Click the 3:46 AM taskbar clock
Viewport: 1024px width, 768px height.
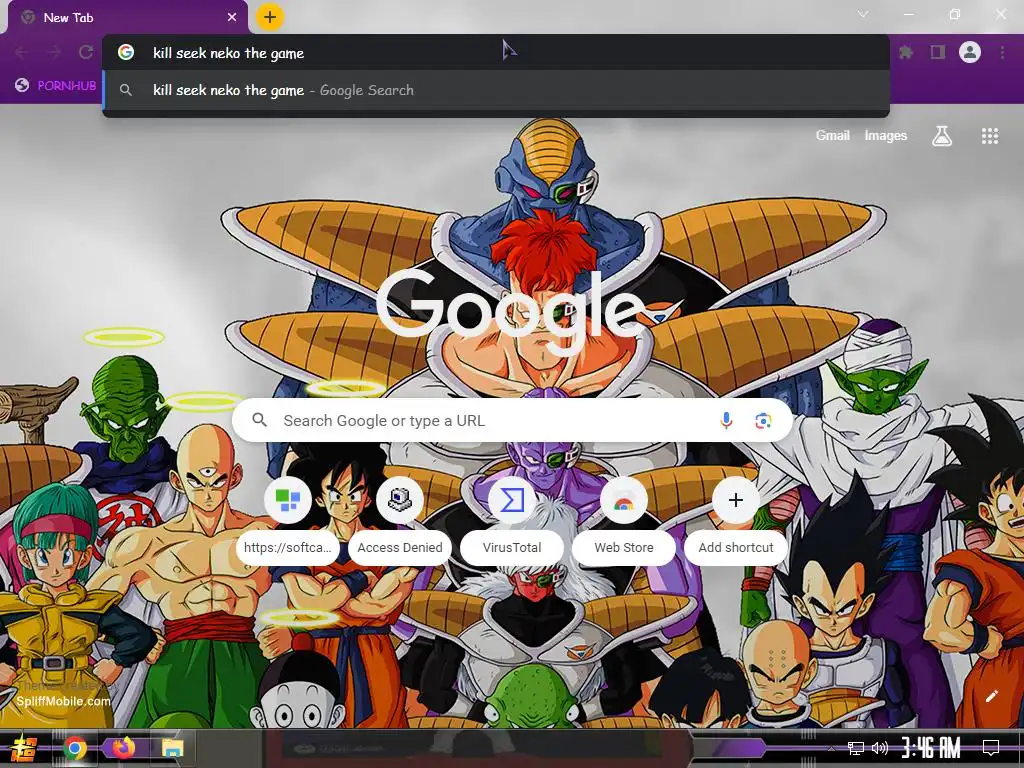931,748
